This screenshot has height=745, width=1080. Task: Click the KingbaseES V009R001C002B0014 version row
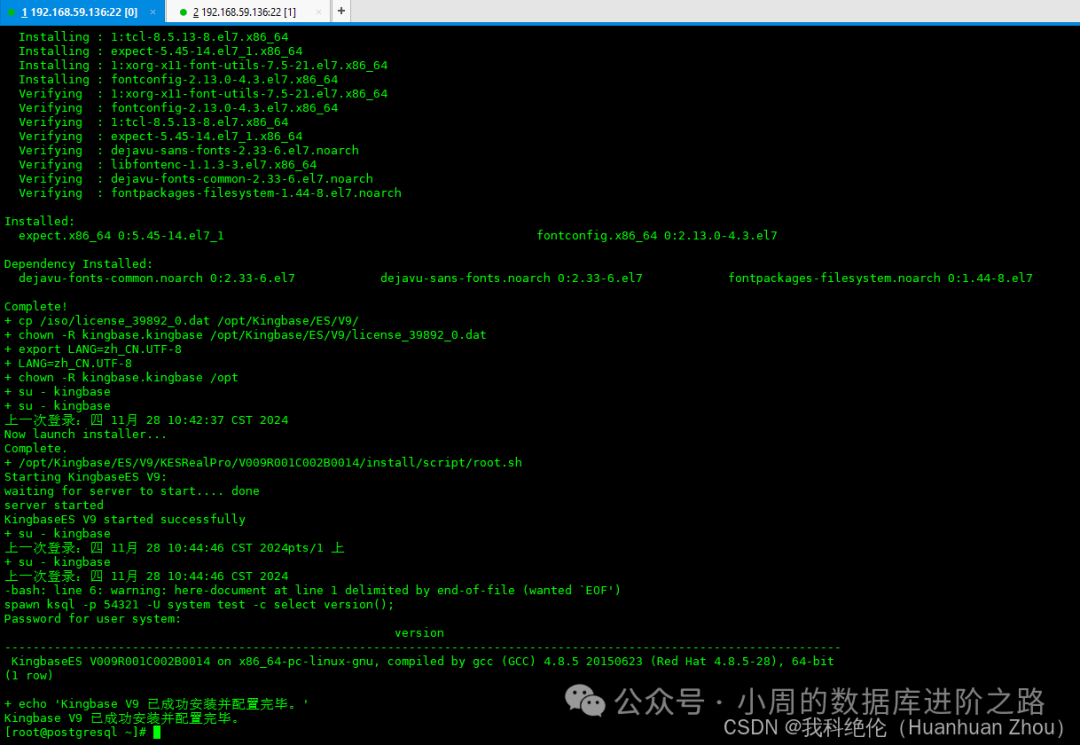[x=423, y=661]
